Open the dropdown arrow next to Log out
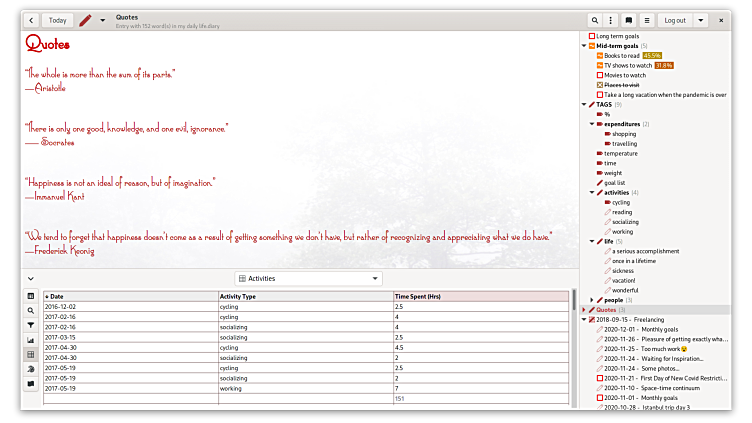The height and width of the screenshot is (423, 752). tap(701, 20)
